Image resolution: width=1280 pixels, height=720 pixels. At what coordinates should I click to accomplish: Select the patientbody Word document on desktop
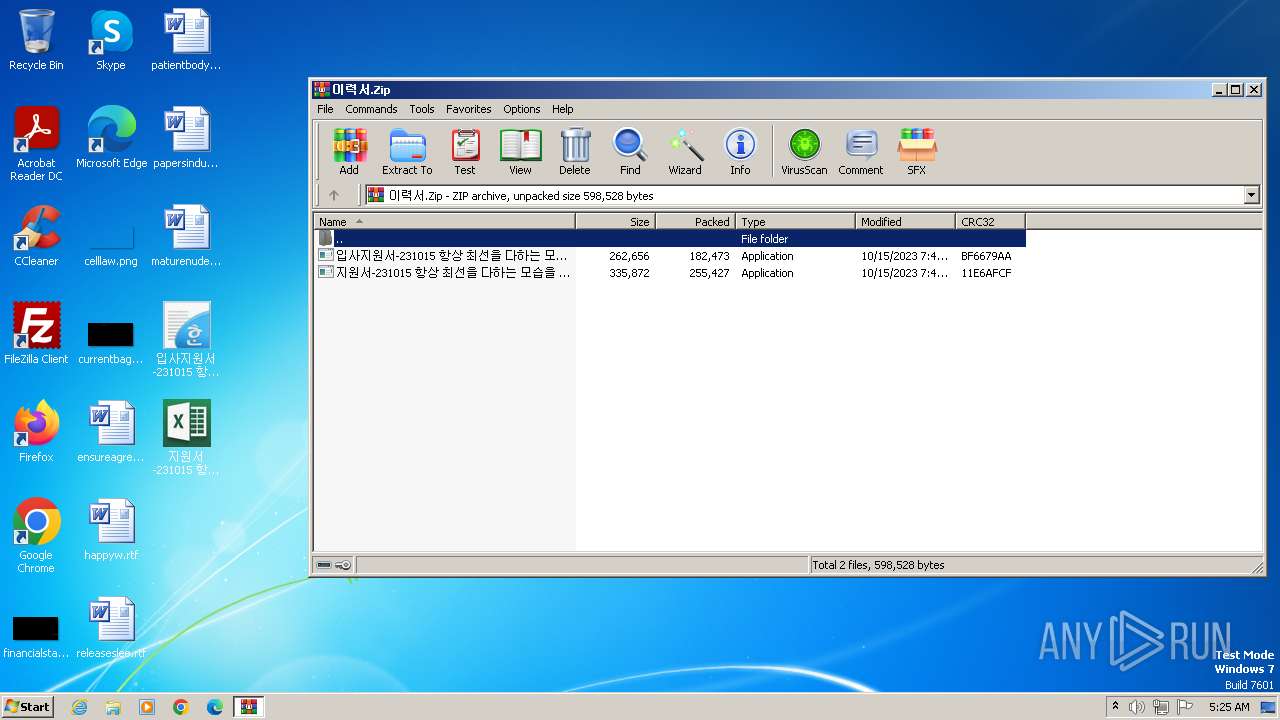[186, 40]
